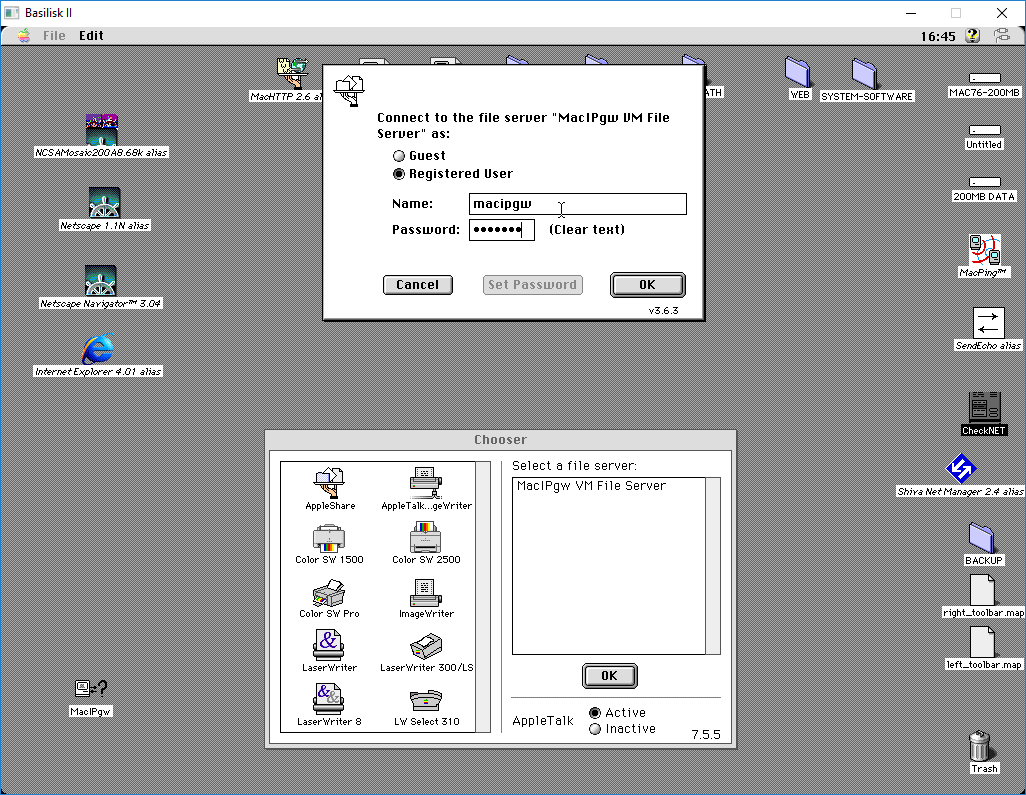Screen dimensions: 1026x795
Task: Choose the Color SW 2500 printer icon
Action: (426, 539)
